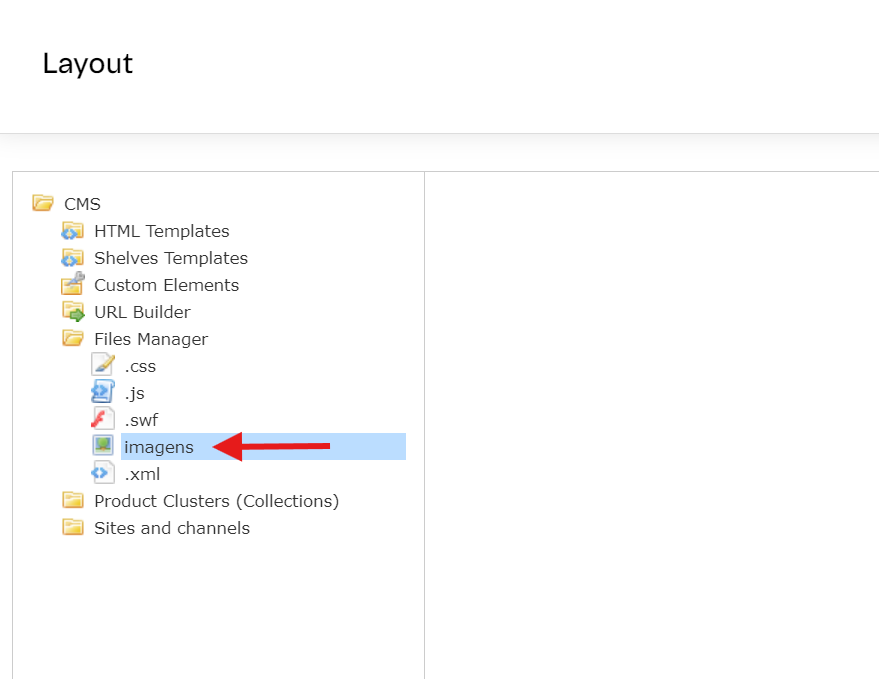879x679 pixels.
Task: Select the highlighted imagens tree item
Action: click(160, 446)
